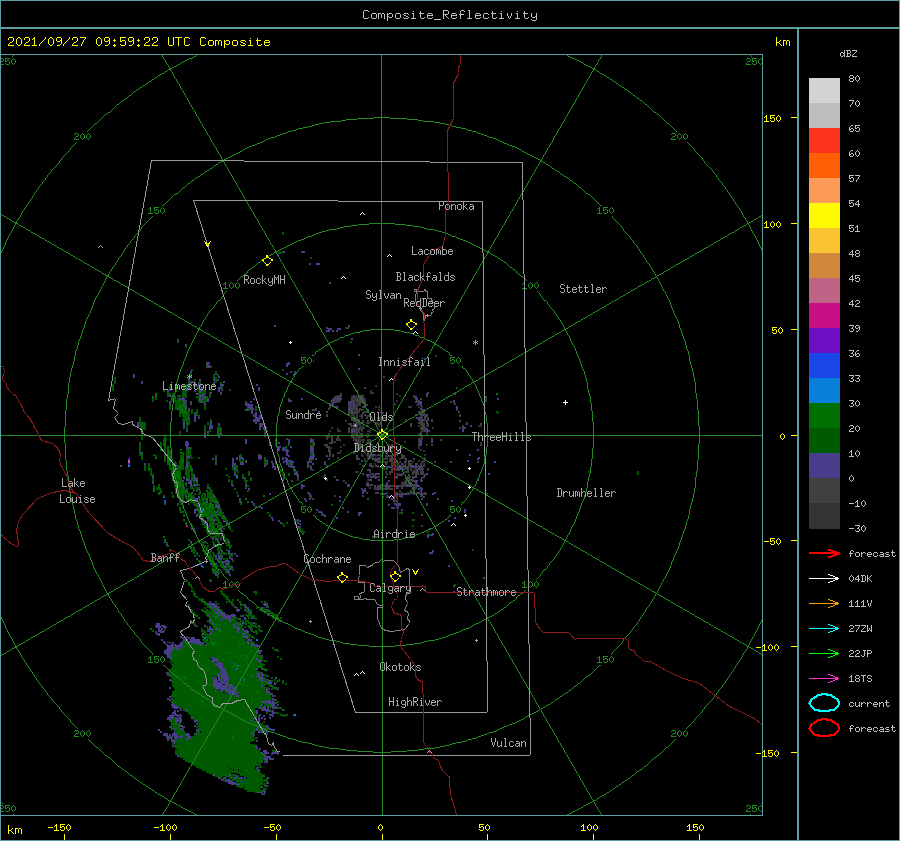The width and height of the screenshot is (900, 841).
Task: Click the ThreeHills town label
Action: pos(502,437)
